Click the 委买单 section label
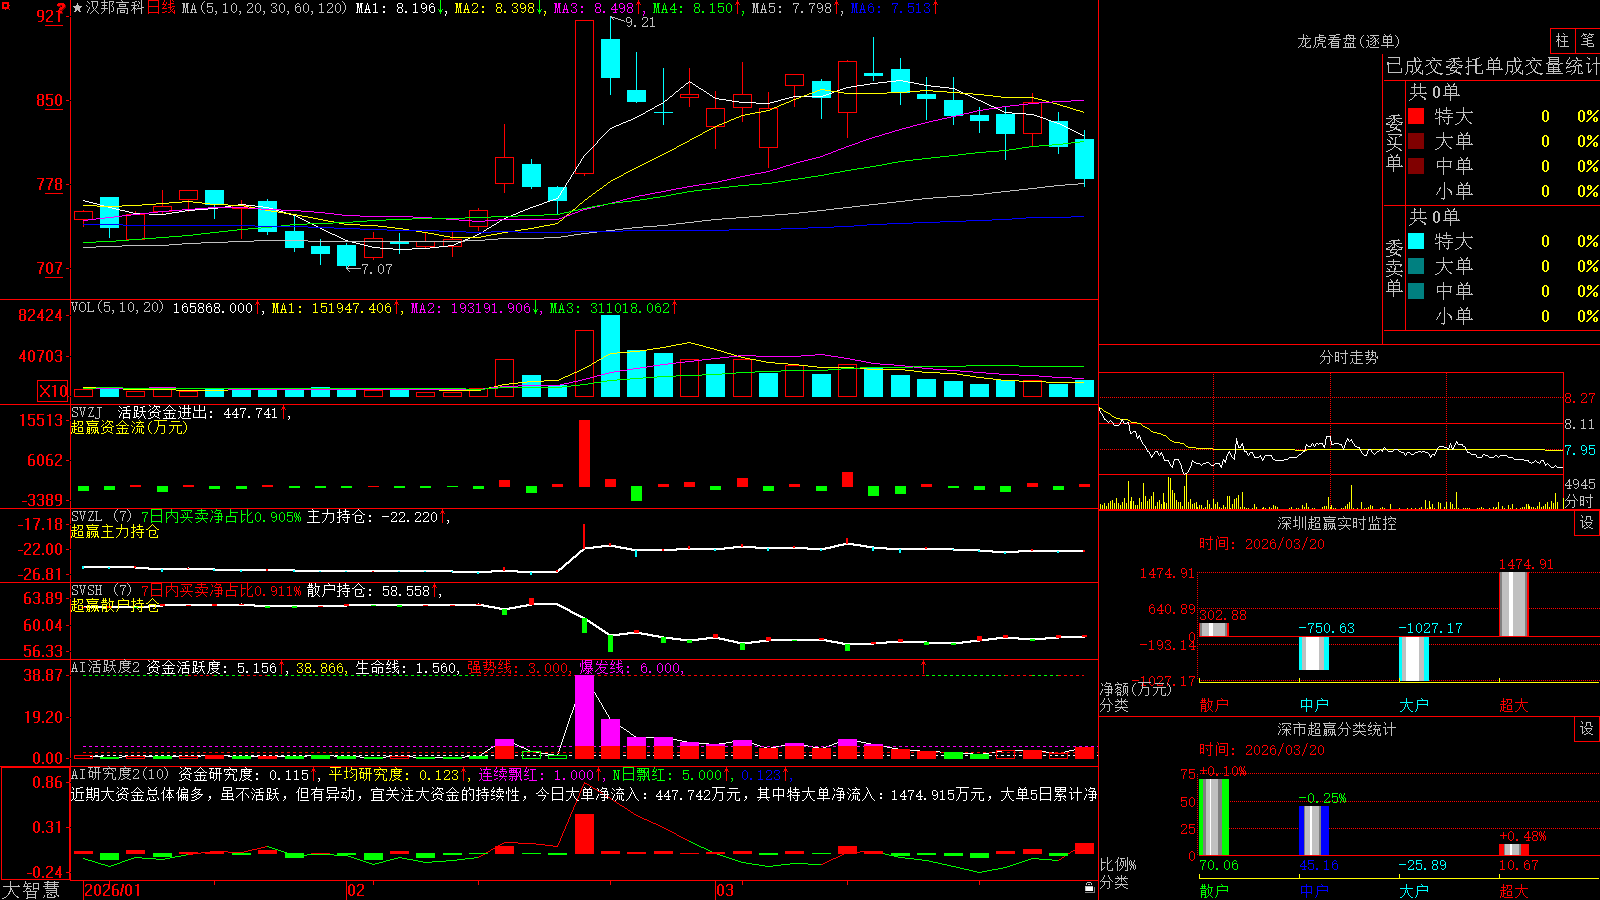 (x=1394, y=142)
